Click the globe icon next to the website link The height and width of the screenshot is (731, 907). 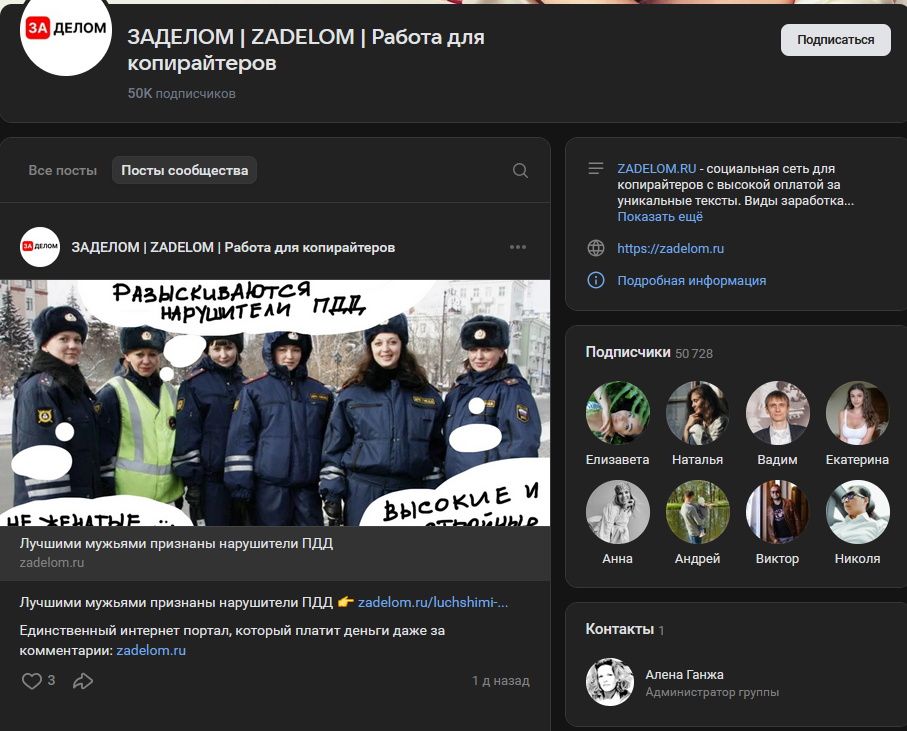click(x=597, y=251)
